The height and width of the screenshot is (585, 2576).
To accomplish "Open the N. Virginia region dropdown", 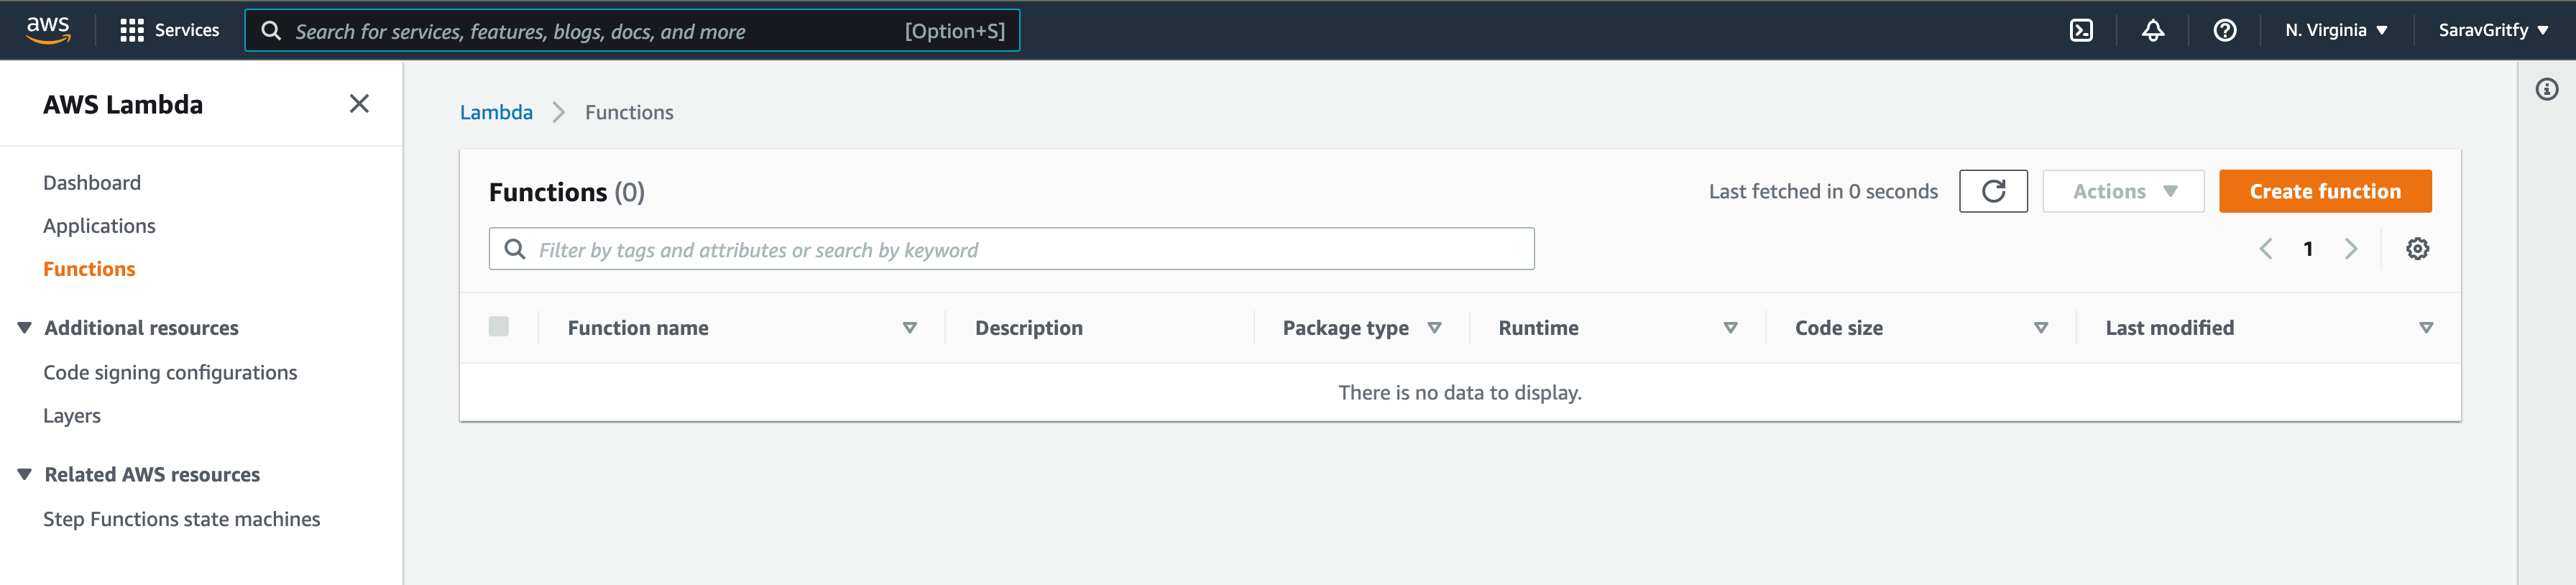I will [2335, 30].
